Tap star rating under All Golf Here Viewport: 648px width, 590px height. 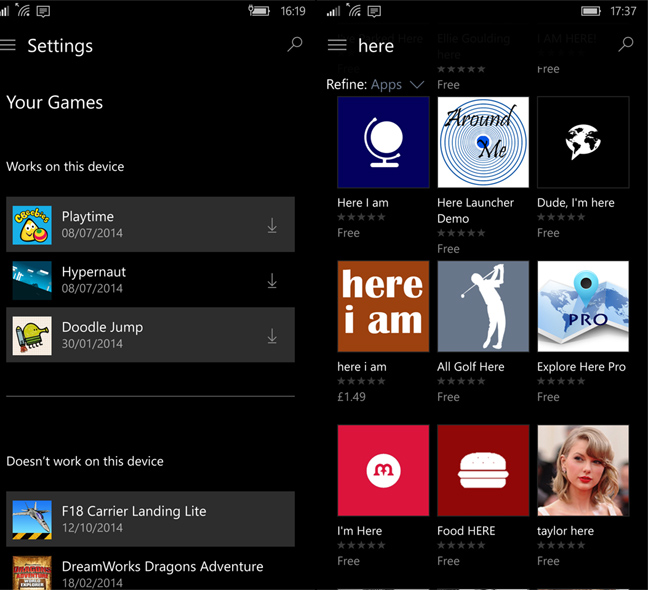[x=461, y=381]
